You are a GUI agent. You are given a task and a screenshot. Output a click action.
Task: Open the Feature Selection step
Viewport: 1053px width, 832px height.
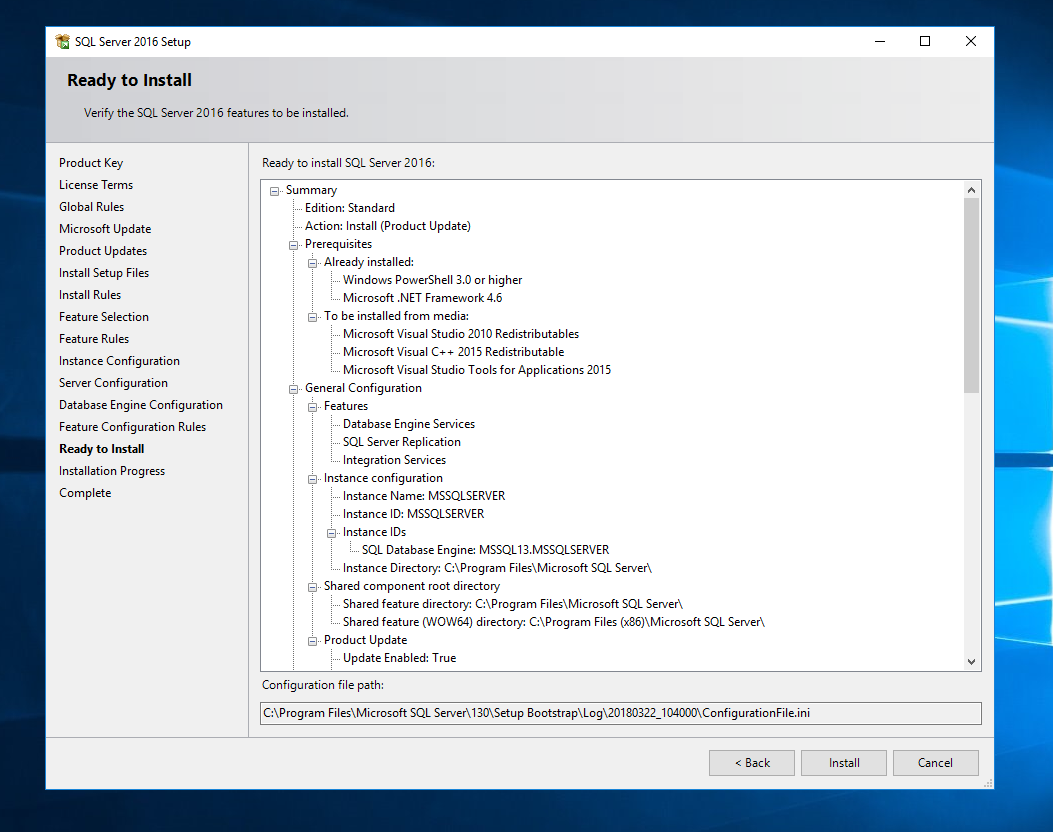(x=103, y=316)
